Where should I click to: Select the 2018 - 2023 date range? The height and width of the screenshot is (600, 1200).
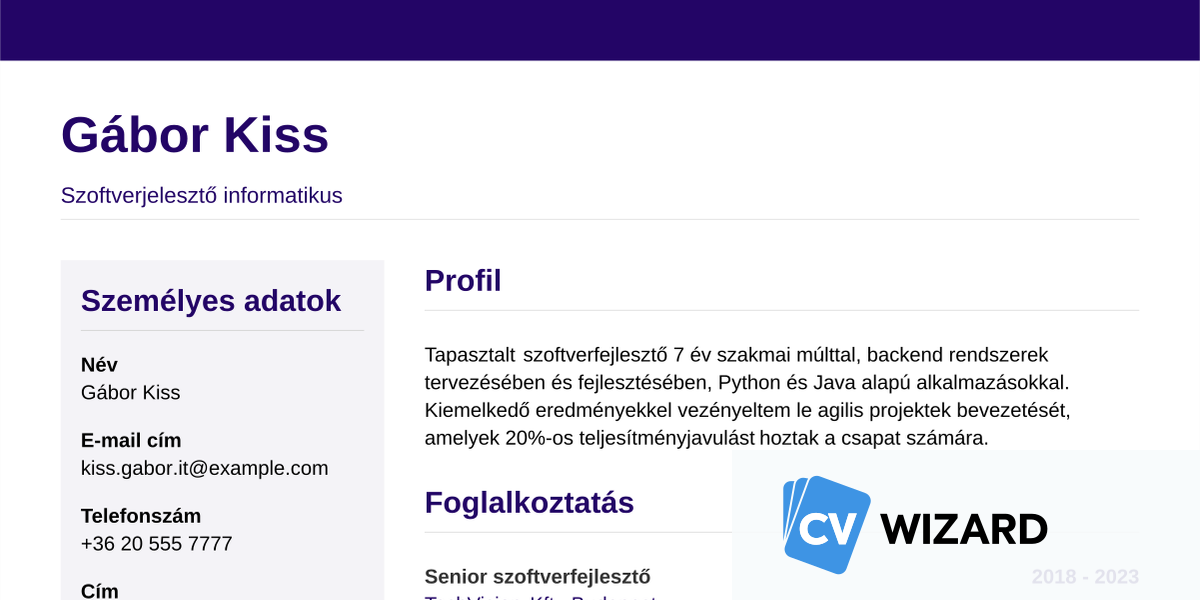1085,576
